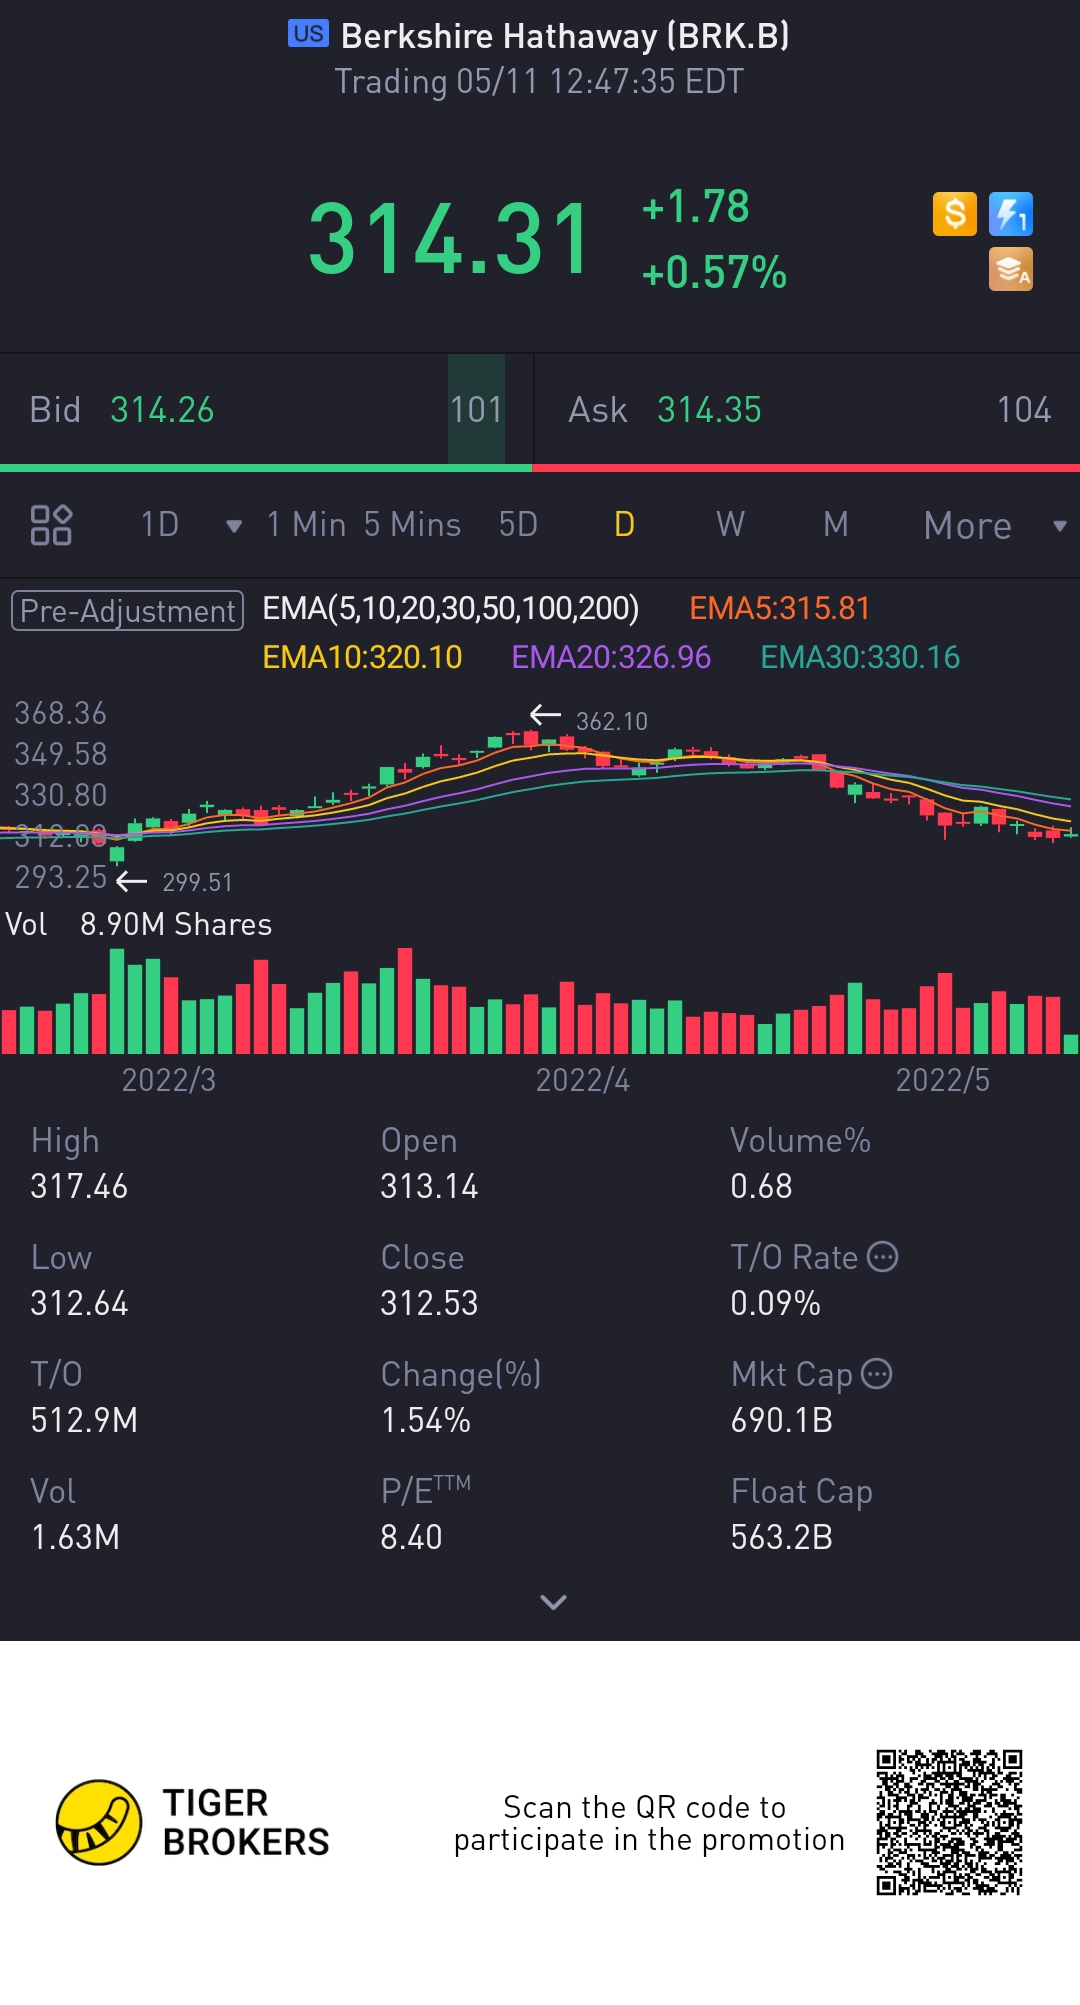Open EMA(5,10,20,30,50,100,200) indicator settings
This screenshot has width=1080, height=2005.
tap(450, 608)
